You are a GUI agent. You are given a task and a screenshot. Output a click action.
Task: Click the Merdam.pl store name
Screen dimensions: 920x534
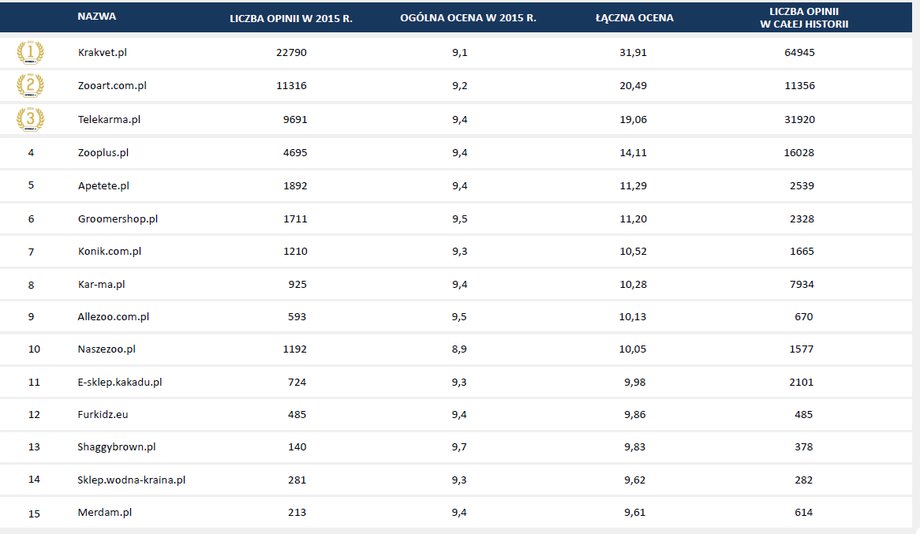tap(104, 512)
